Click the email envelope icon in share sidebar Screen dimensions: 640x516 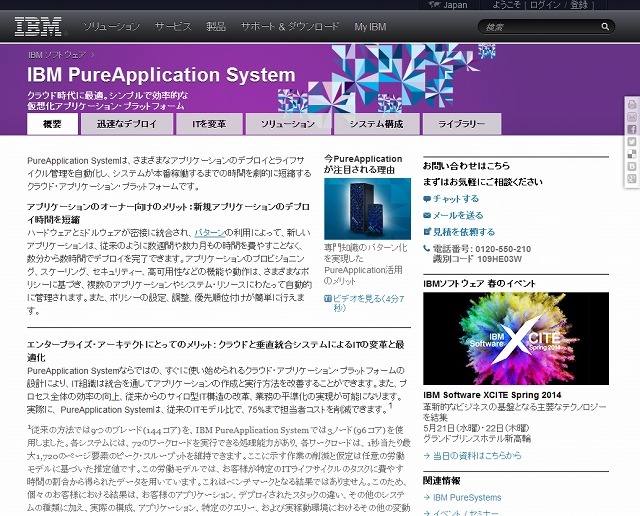[632, 117]
